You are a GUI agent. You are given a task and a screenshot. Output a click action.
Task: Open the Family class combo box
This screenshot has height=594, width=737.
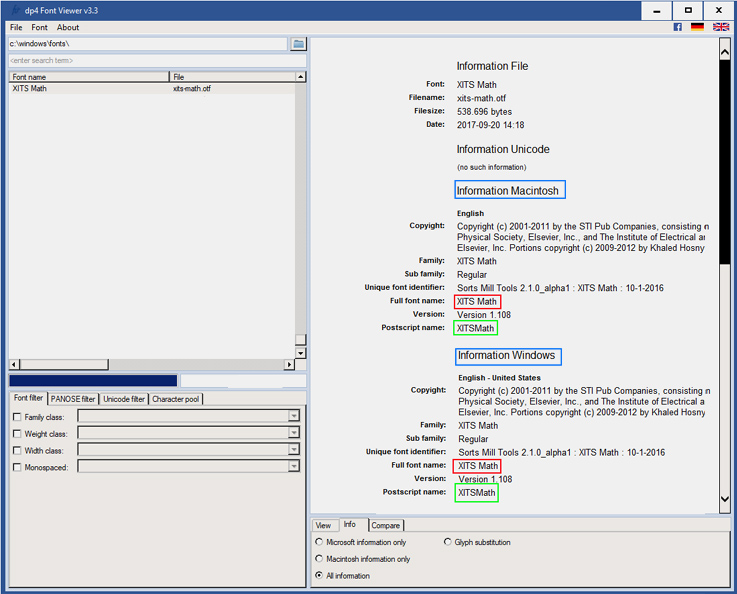tap(294, 416)
